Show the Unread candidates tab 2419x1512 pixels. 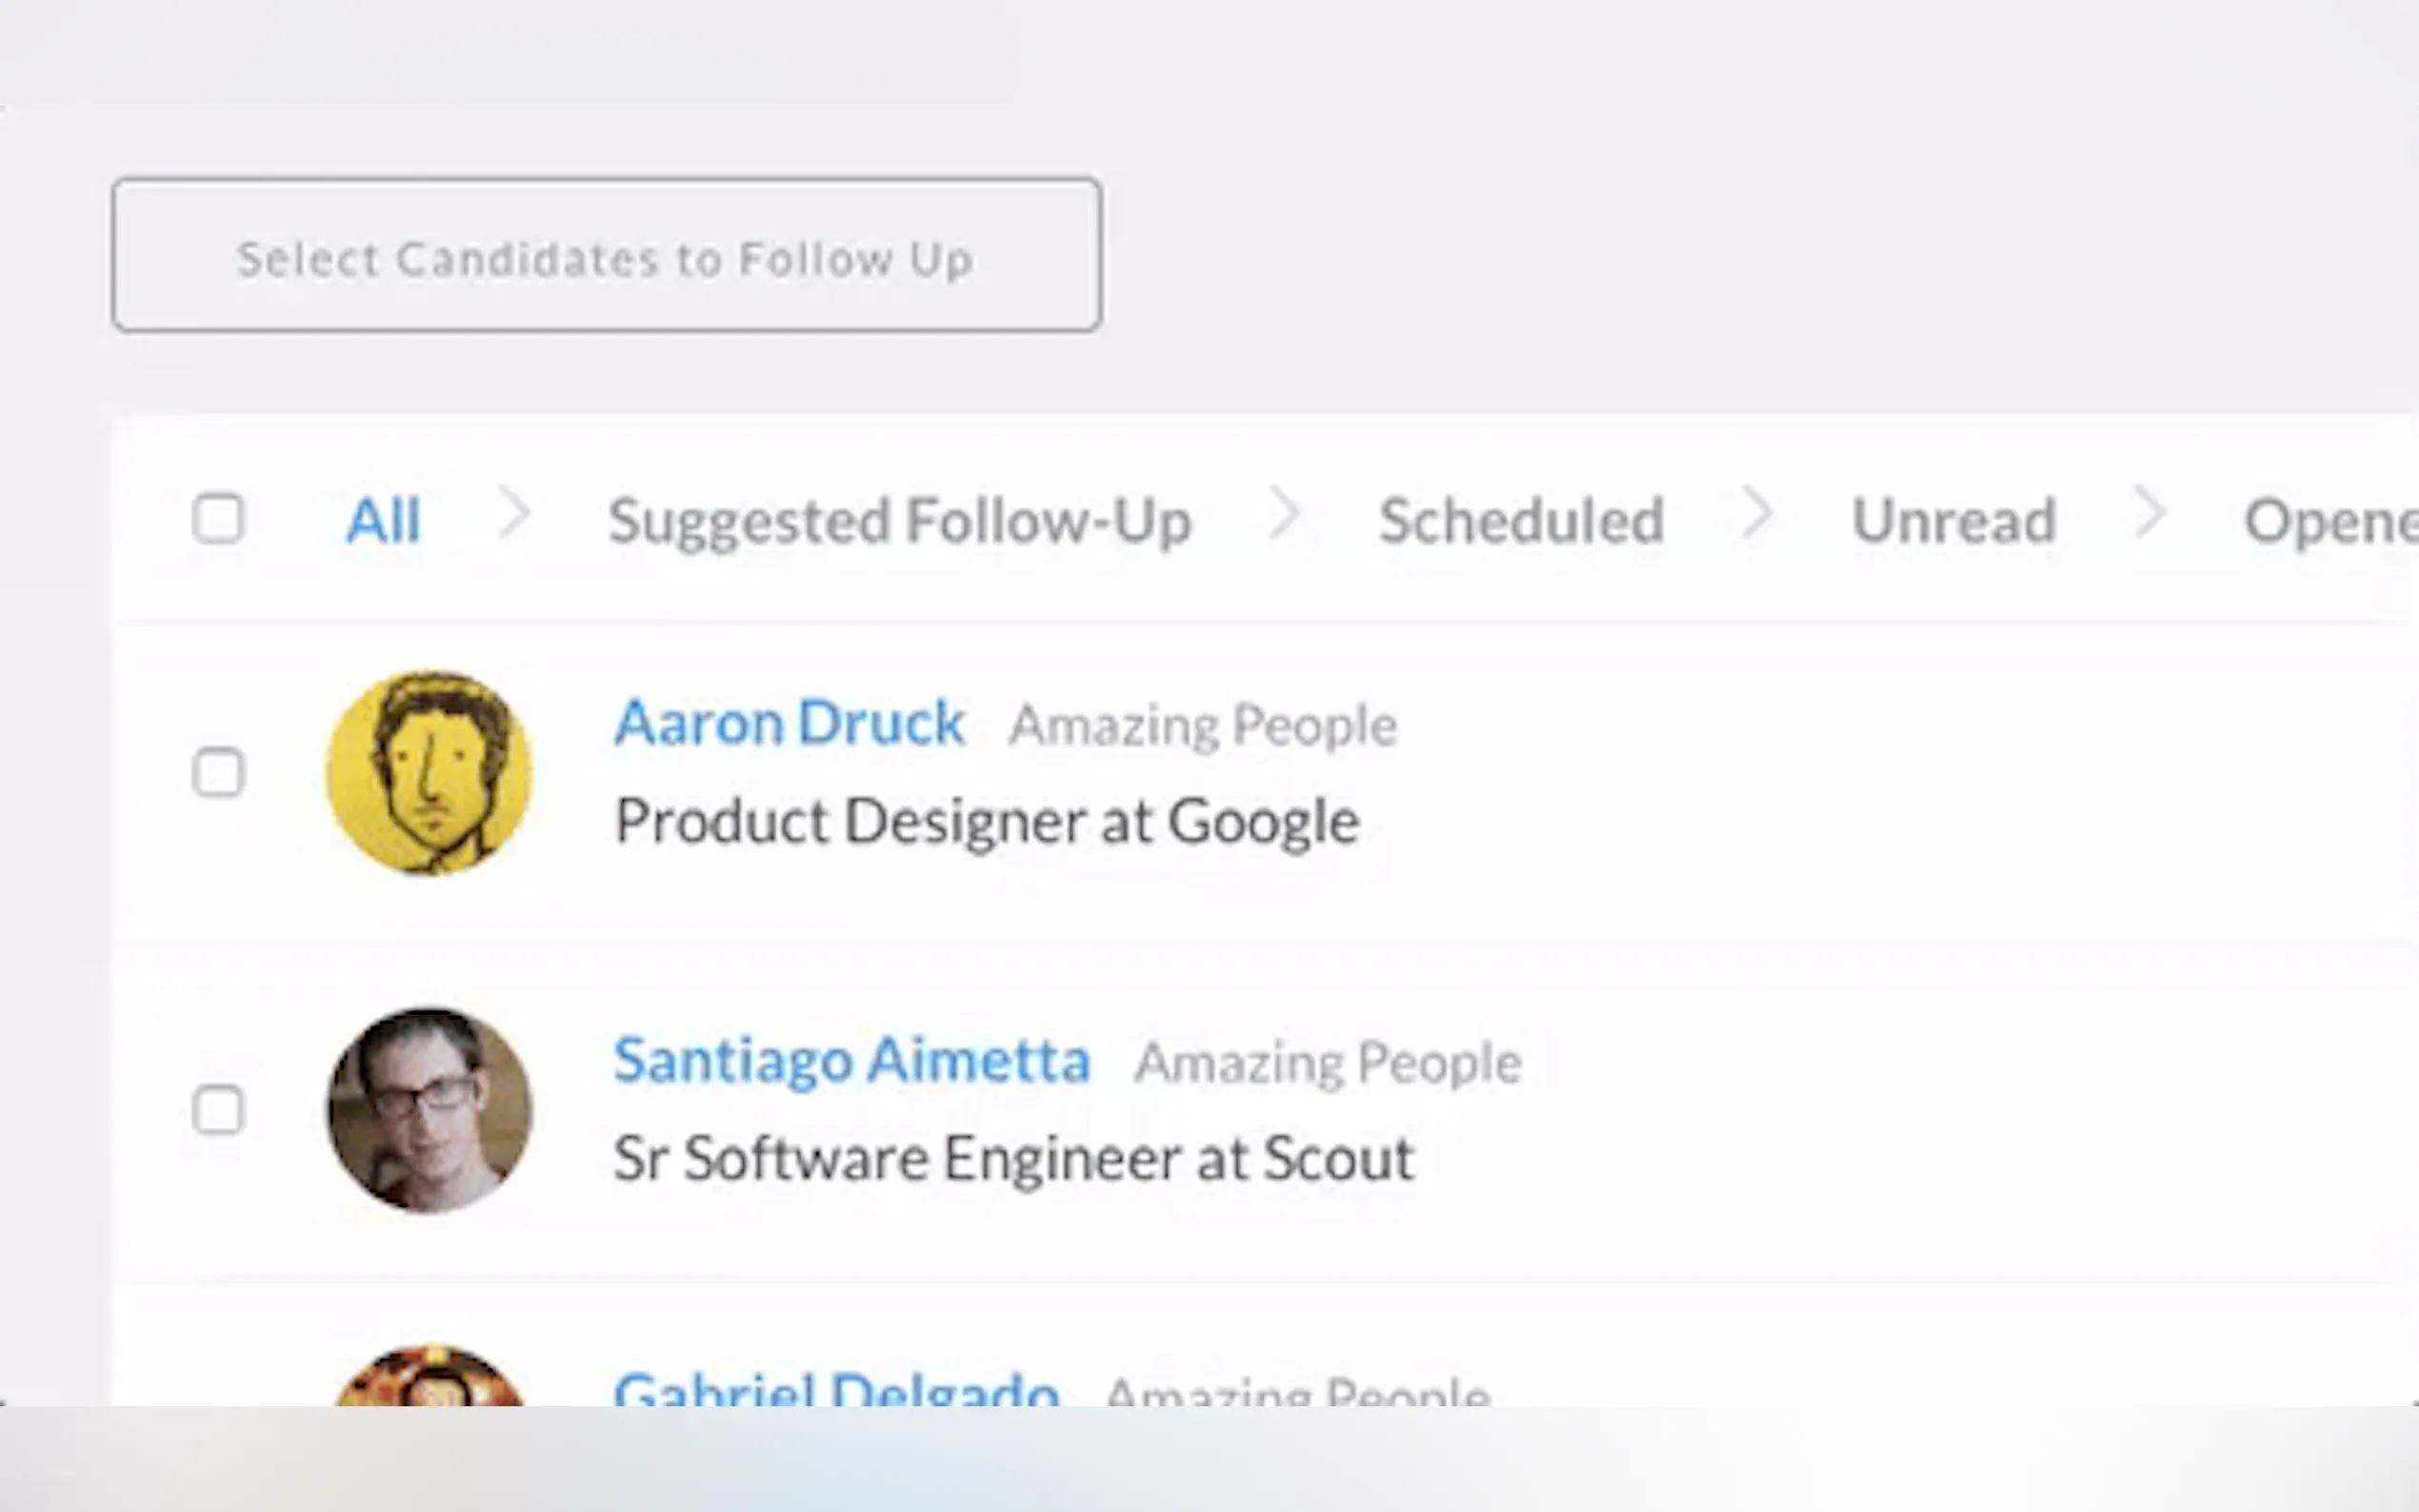(x=1953, y=521)
